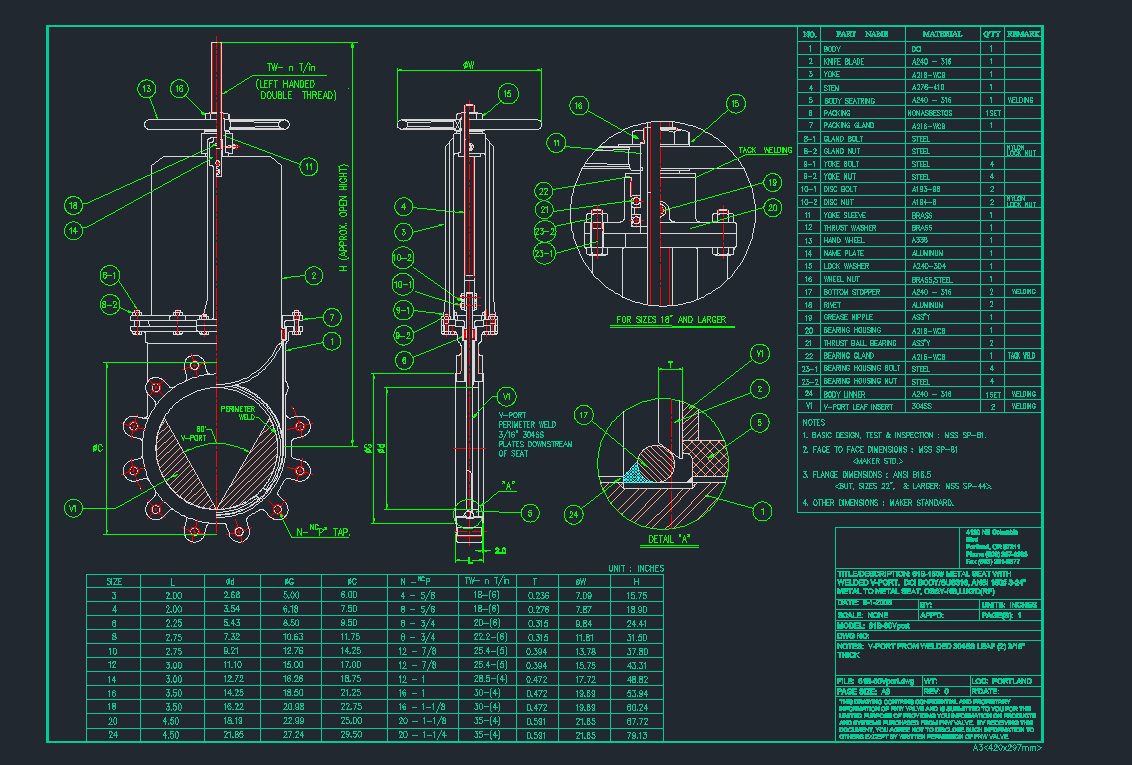Click the balloon callout numbered 13
Image resolution: width=1132 pixels, height=765 pixels.
147,88
